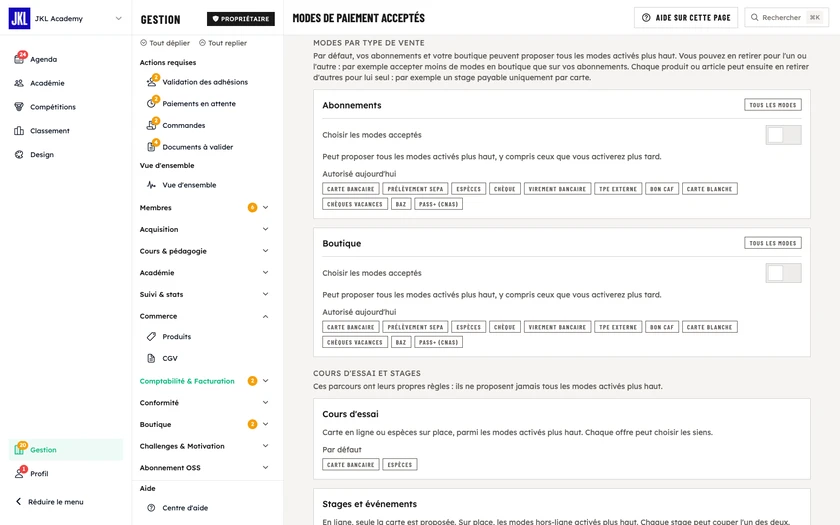Click Pass+ (CNAS) tag in Boutique
Viewport: 840px width, 525px height.
pos(438,342)
